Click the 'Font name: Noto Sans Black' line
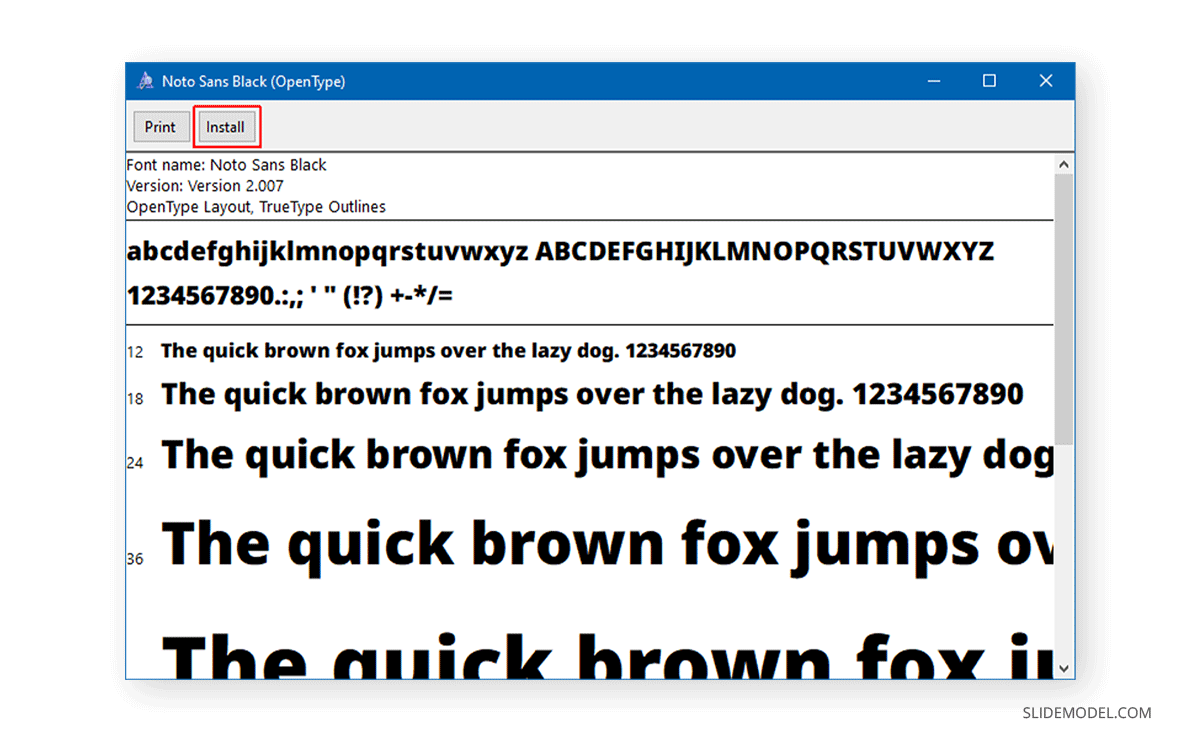The width and height of the screenshot is (1200, 743). (227, 165)
